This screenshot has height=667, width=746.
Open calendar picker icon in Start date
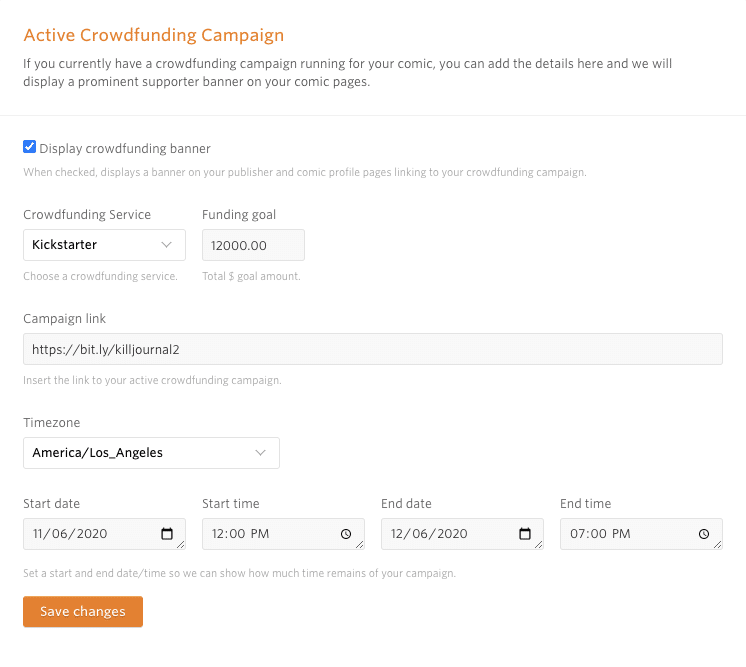167,534
